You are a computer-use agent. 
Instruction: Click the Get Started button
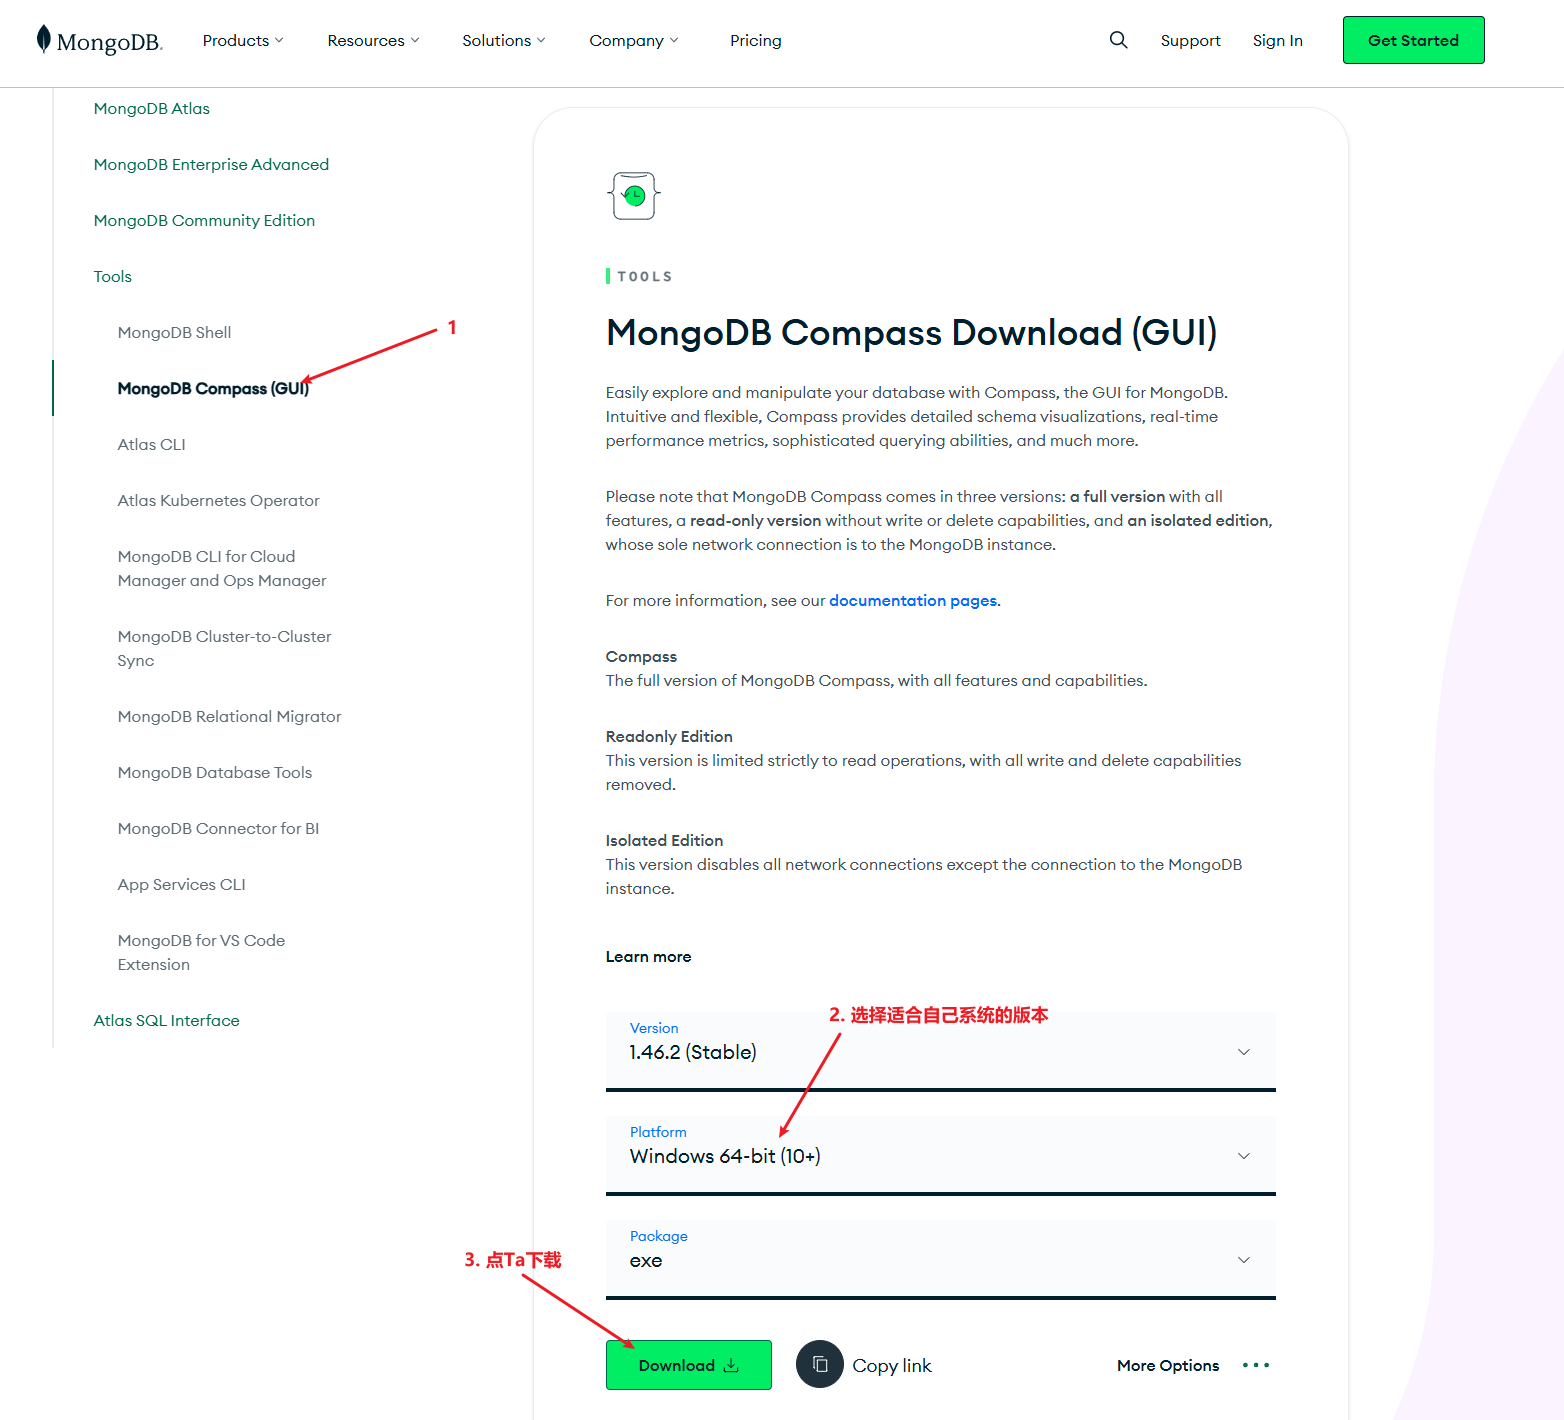1413,40
